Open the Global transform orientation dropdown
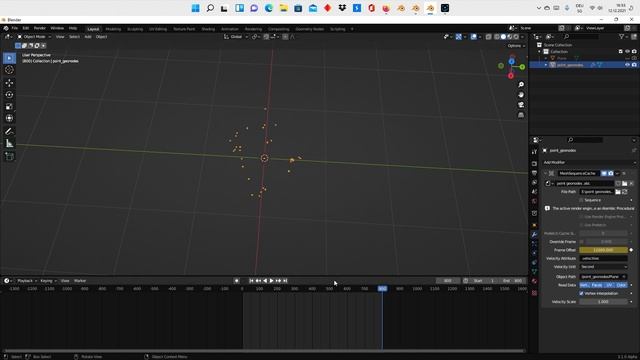The width and height of the screenshot is (640, 360). [236, 37]
